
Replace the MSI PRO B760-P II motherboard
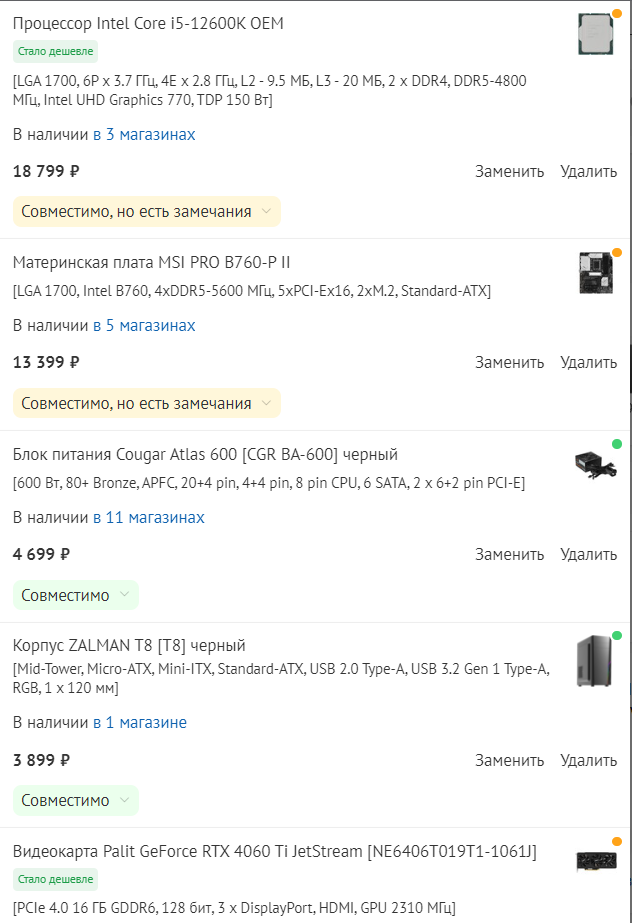coord(509,362)
